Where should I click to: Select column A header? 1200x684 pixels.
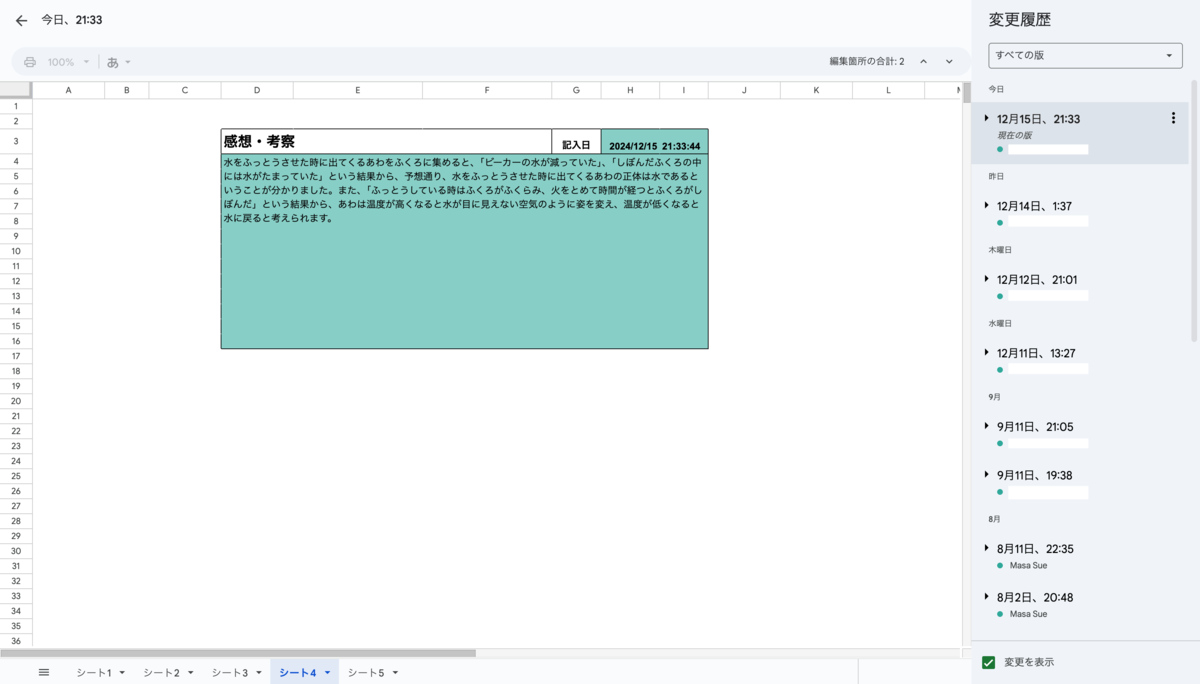tap(68, 90)
